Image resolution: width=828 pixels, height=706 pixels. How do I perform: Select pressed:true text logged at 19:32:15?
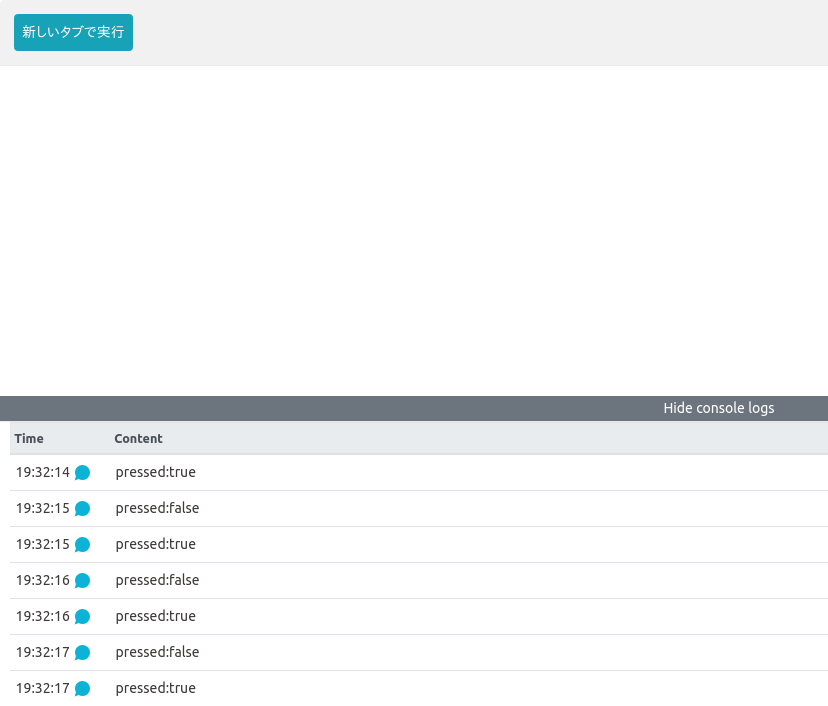coord(155,544)
